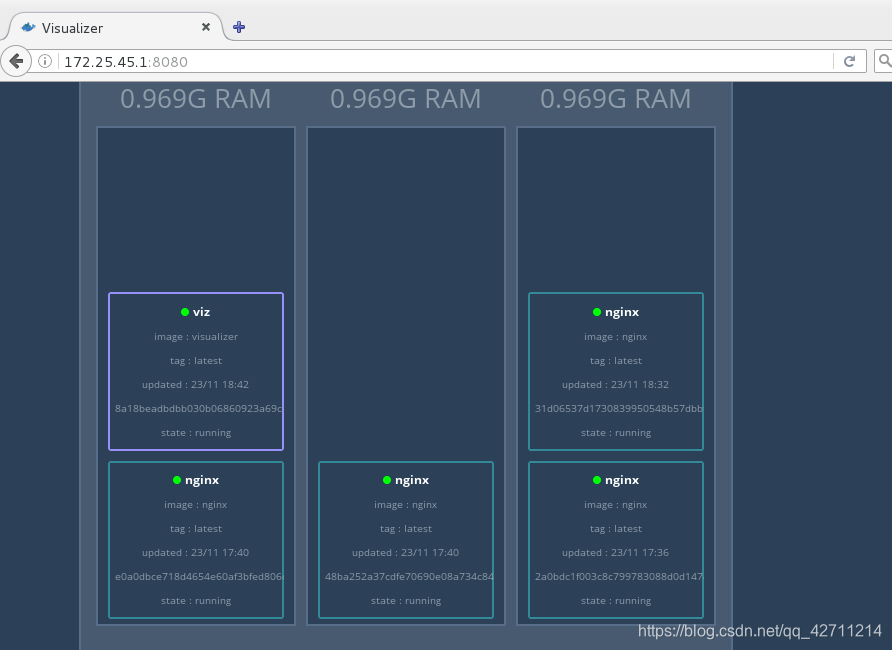892x650 pixels.
Task: Click the green status dot of the viz container
Action: pyautogui.click(x=185, y=312)
